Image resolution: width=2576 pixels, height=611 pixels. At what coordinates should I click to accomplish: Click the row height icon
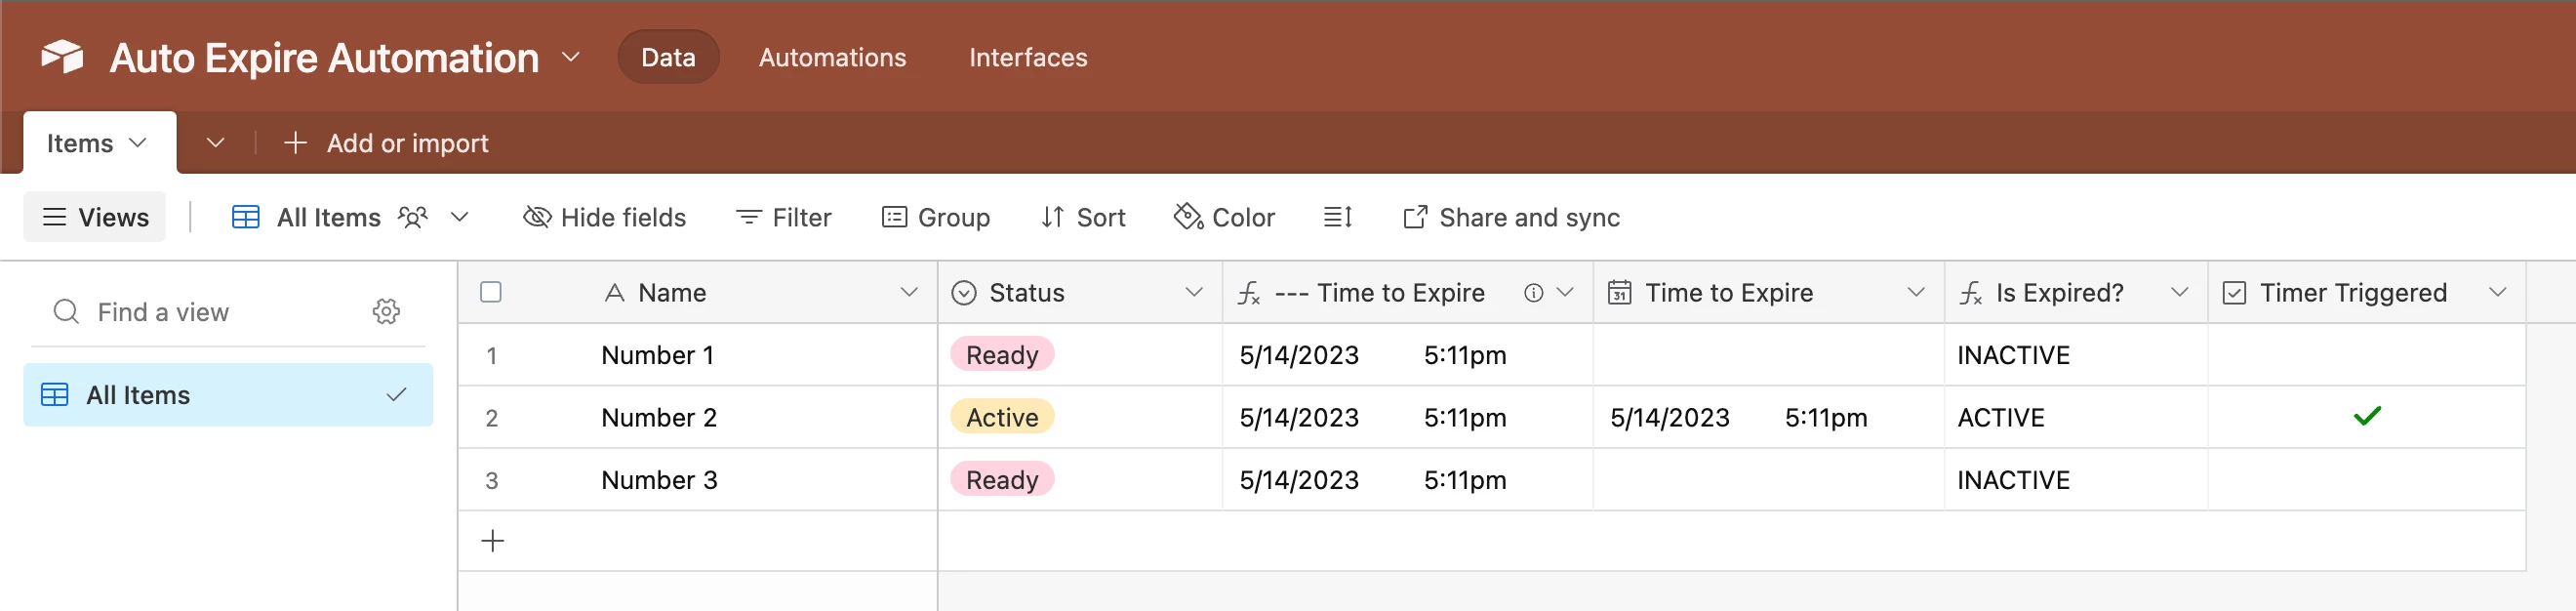tap(1338, 217)
